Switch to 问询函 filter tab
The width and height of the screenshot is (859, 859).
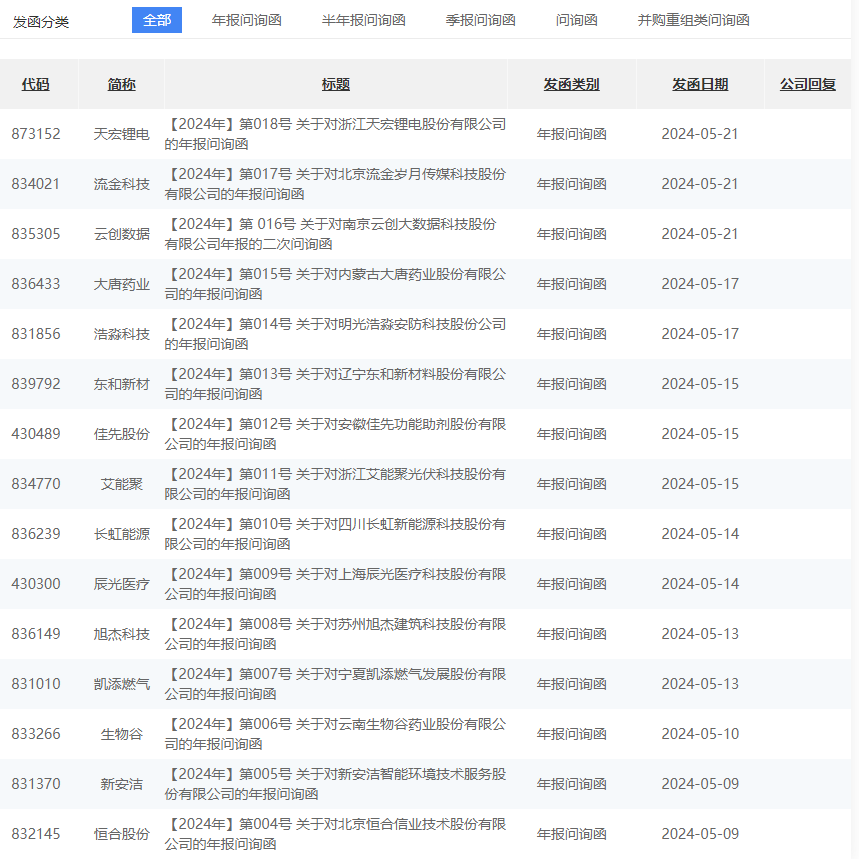pyautogui.click(x=576, y=20)
